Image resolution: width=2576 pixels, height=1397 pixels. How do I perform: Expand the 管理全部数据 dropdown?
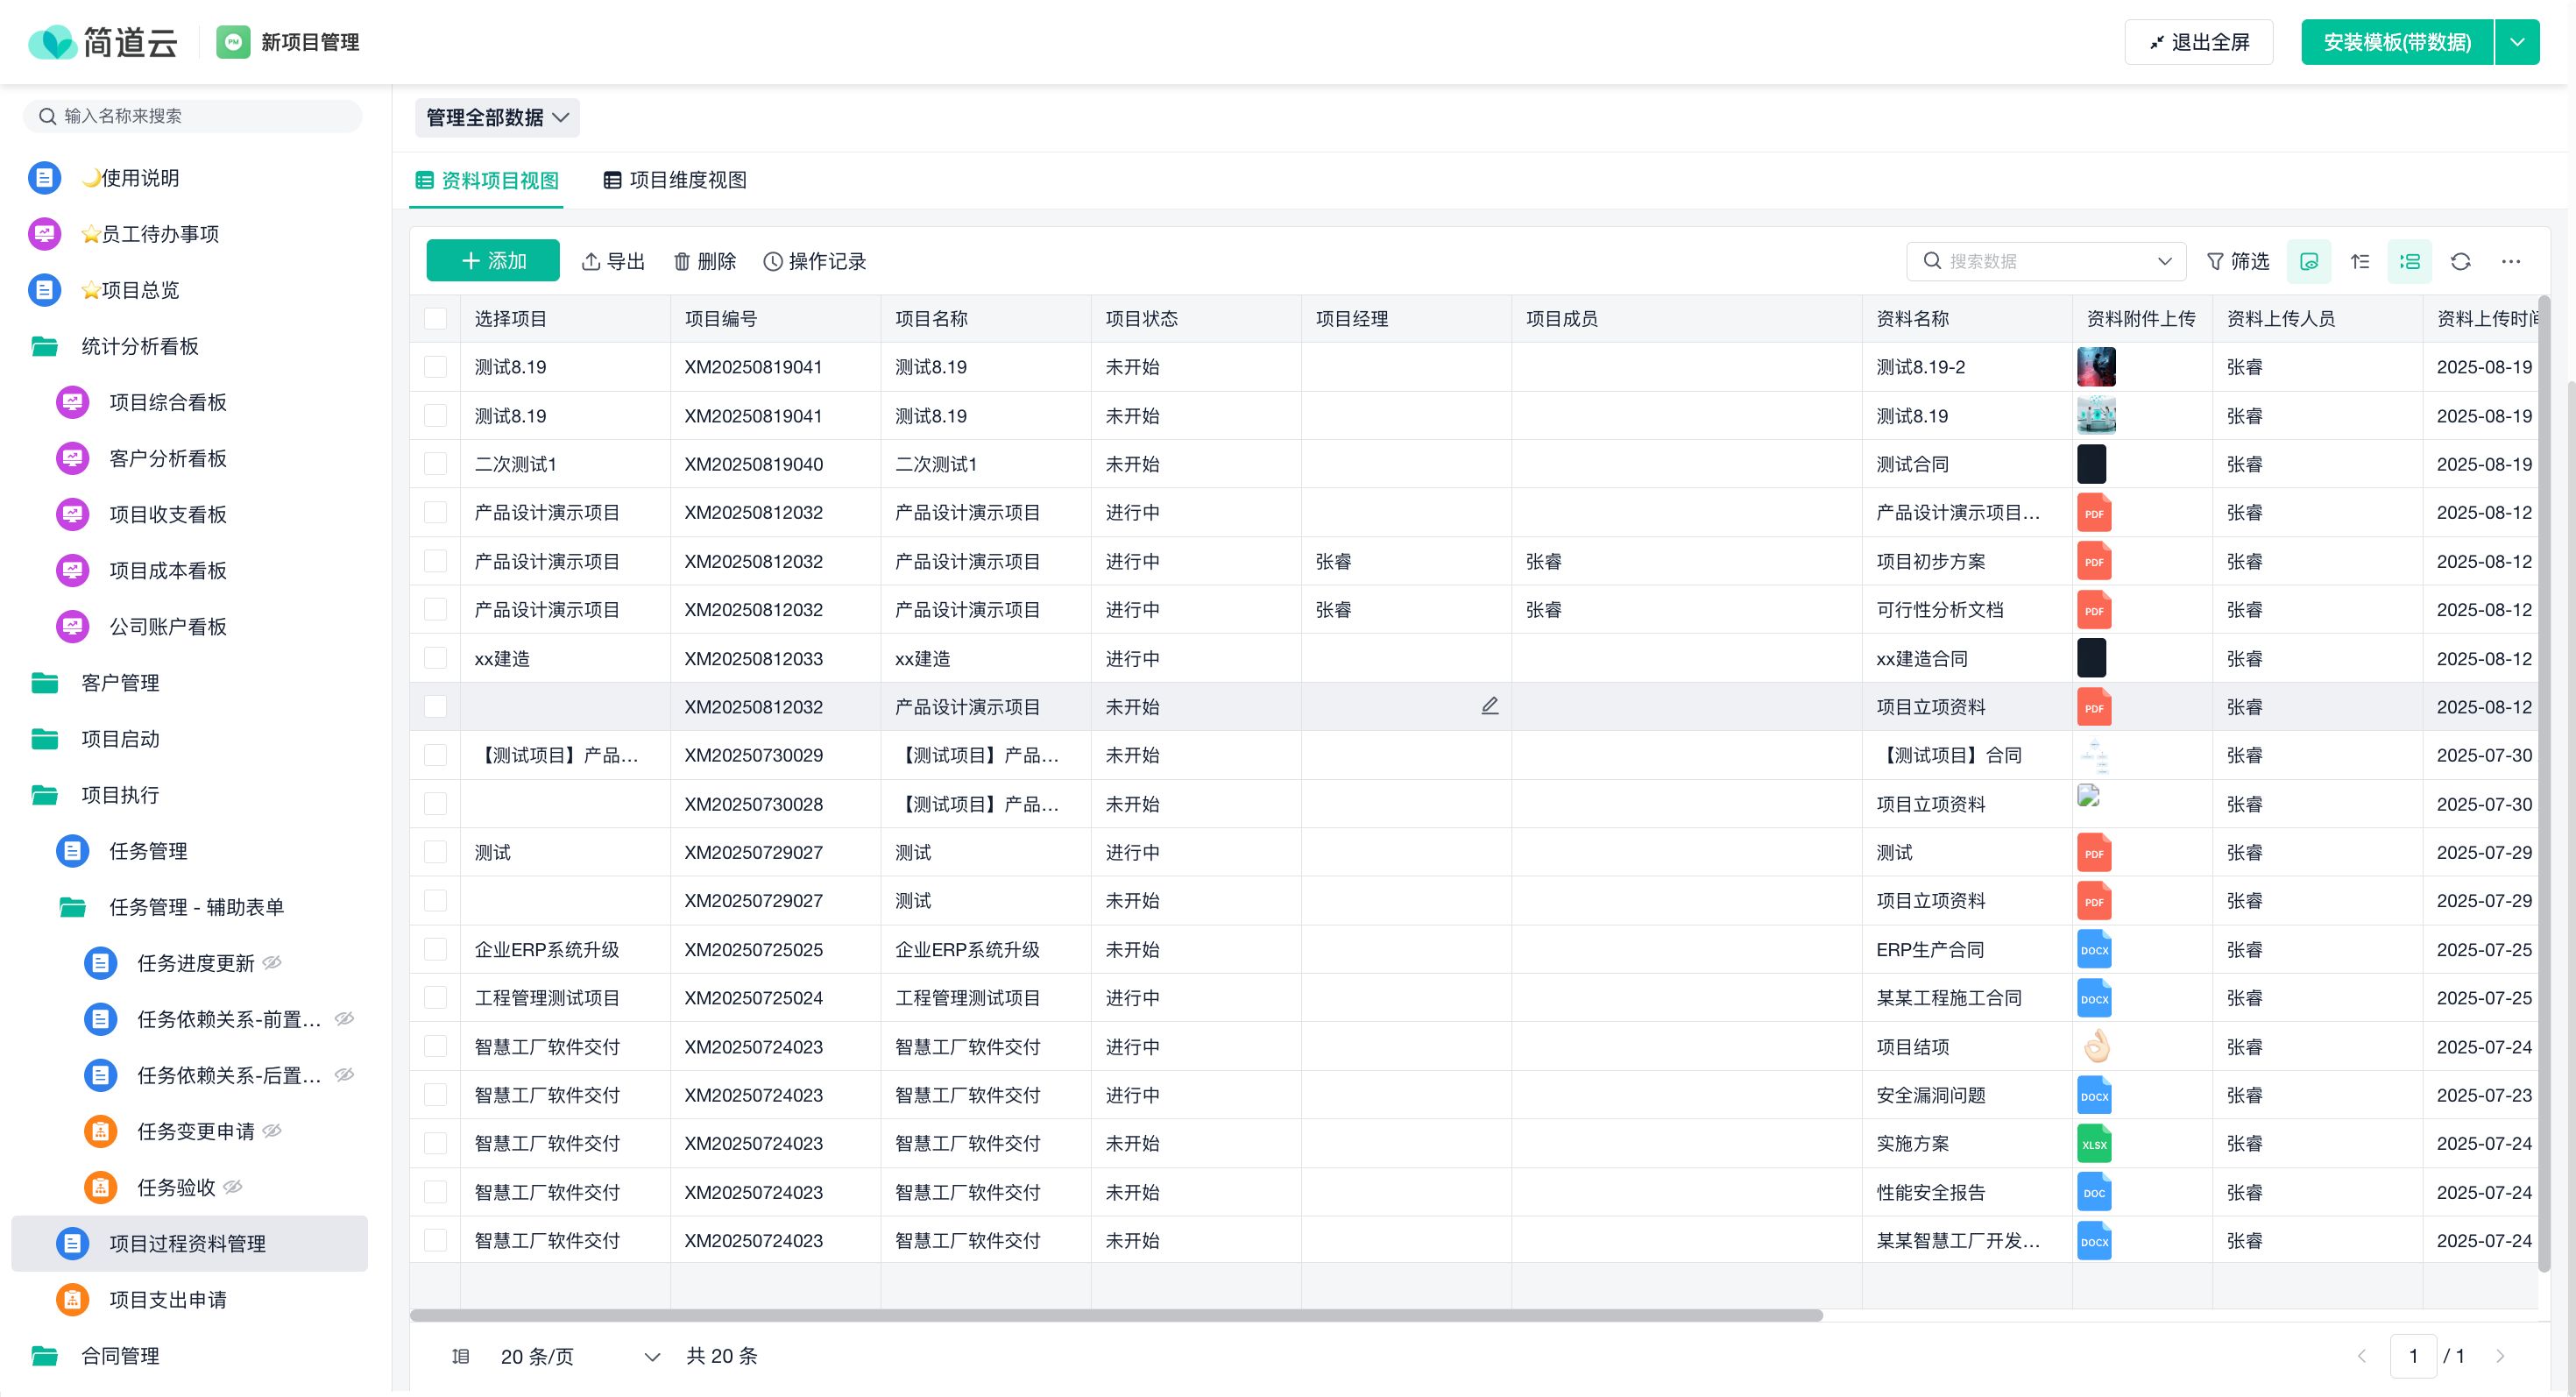[497, 118]
